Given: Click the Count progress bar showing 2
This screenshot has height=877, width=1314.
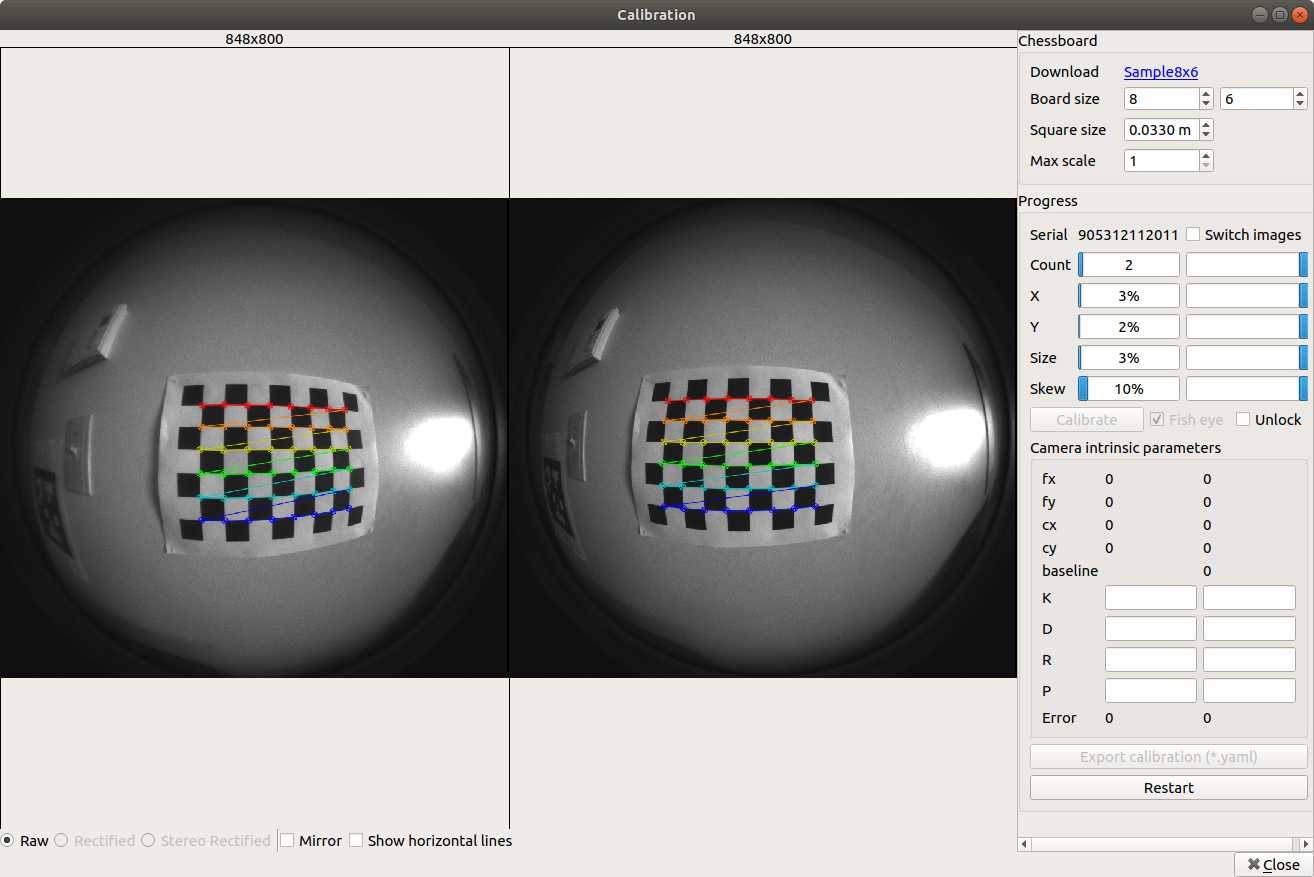Looking at the screenshot, I should click(1129, 265).
